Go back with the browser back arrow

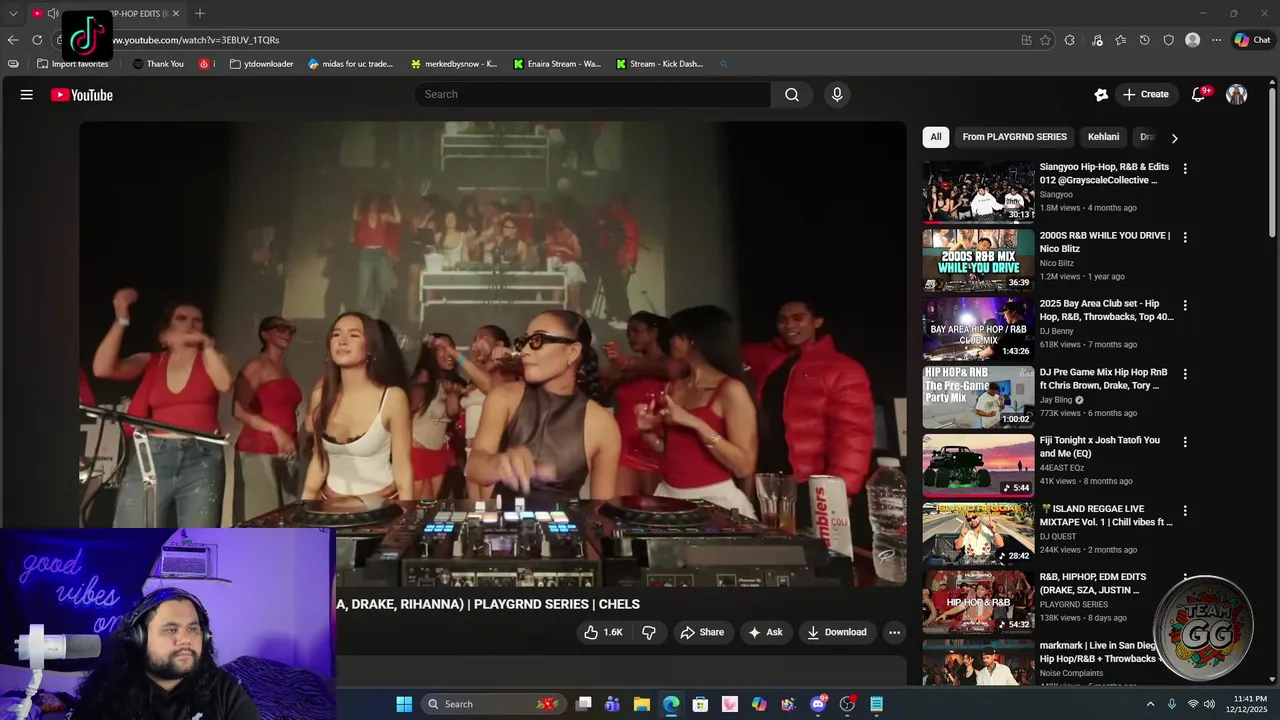tap(13, 40)
